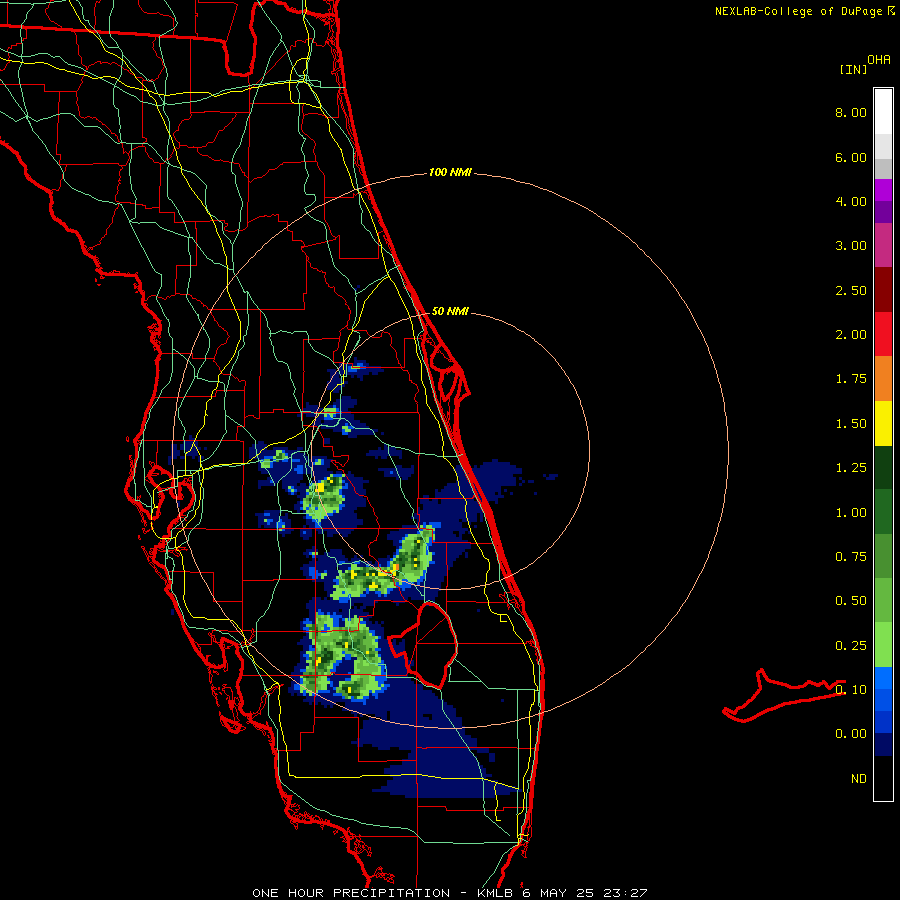This screenshot has width=900, height=900.
Task: Click the 1.75 legend value
Action: click(x=851, y=379)
